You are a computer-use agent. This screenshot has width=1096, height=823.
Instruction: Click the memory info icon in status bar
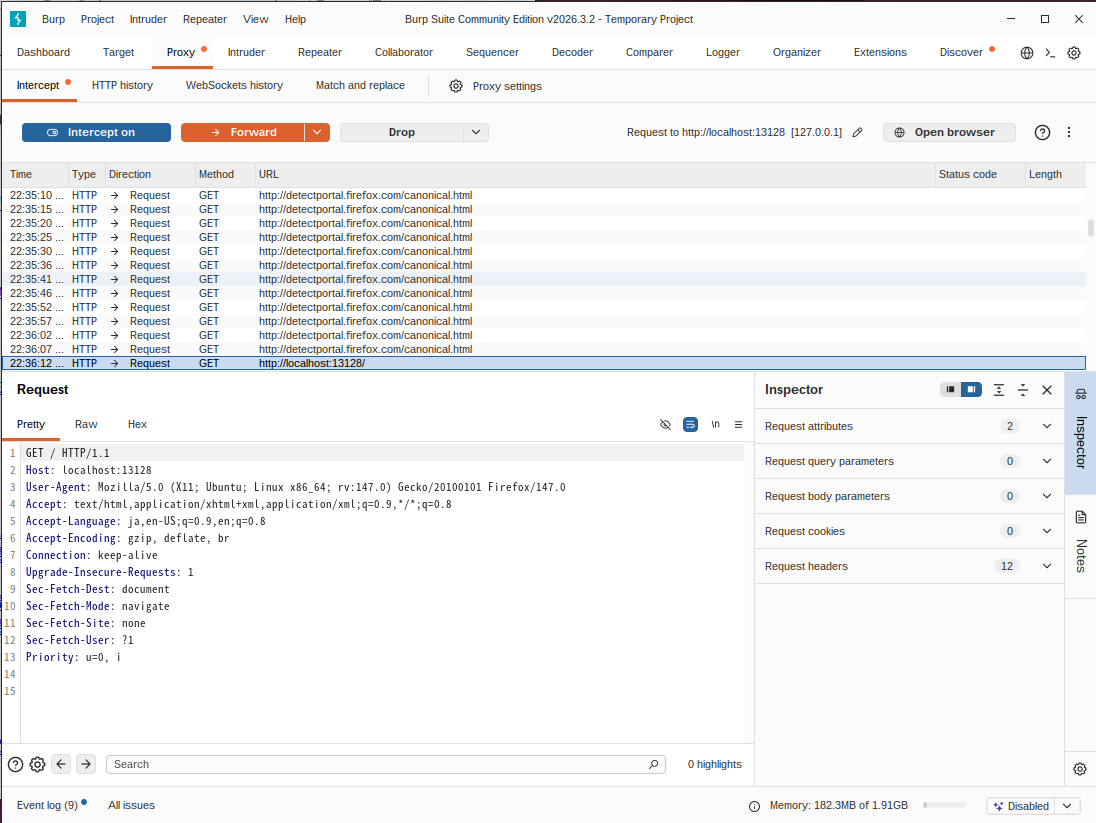pos(754,806)
